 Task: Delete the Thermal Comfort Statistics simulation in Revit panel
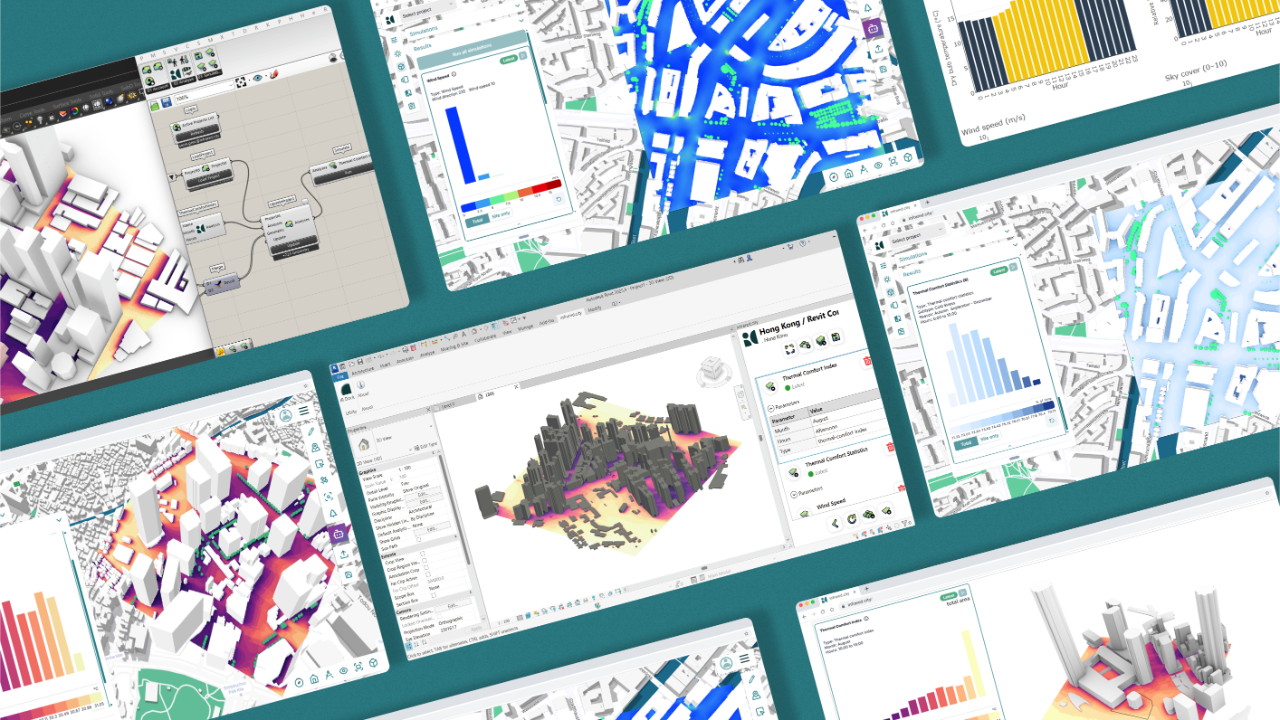(x=890, y=447)
